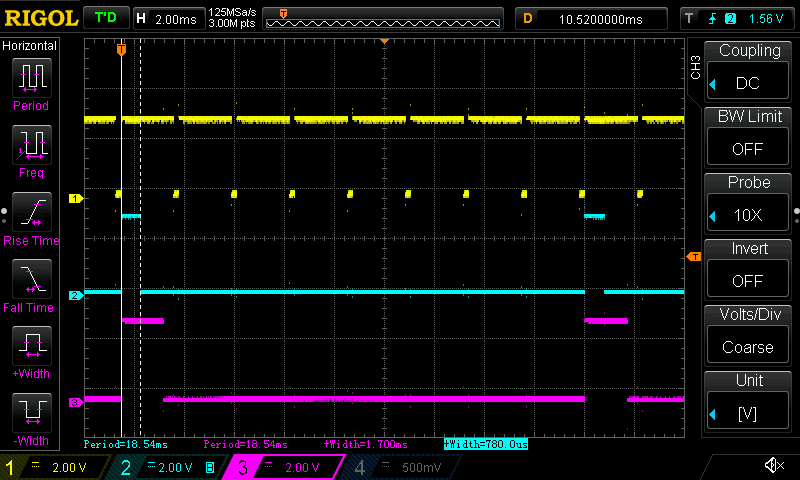Choose the Rise Time measurement icon
Image resolution: width=800 pixels, height=480 pixels.
(31, 212)
